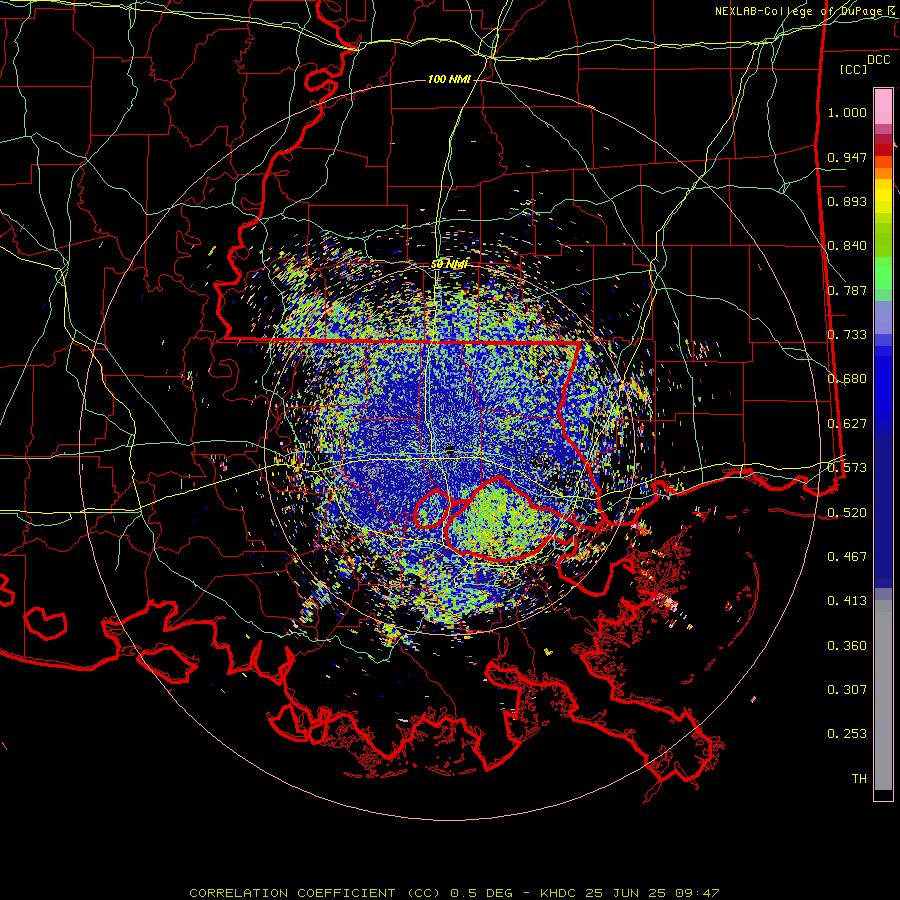
Task: Click the 50 NMI range ring label
Action: (449, 264)
